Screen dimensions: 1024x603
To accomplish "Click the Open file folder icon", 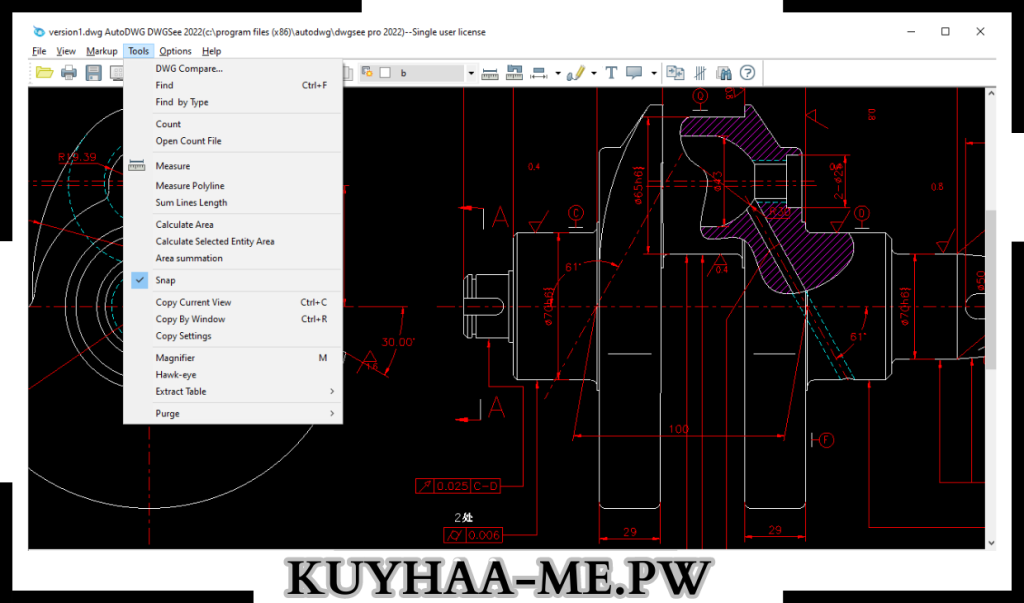I will 44,73.
